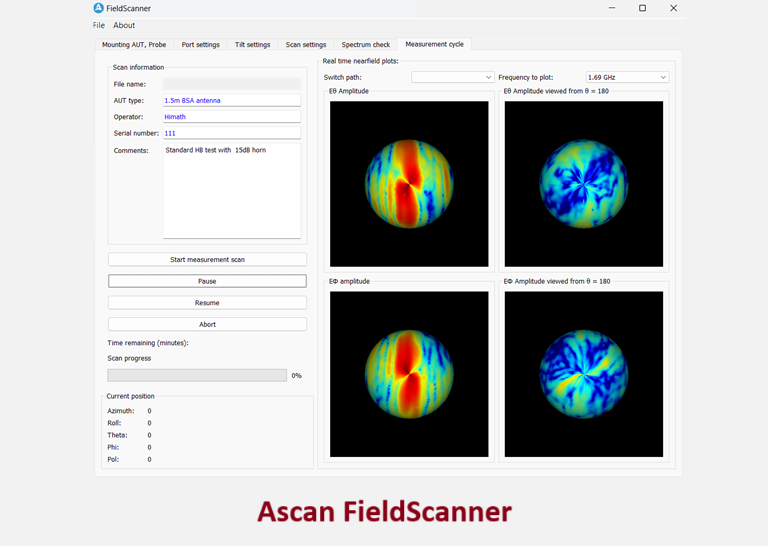Click the scan progress bar
The height and width of the screenshot is (546, 768).
point(197,375)
